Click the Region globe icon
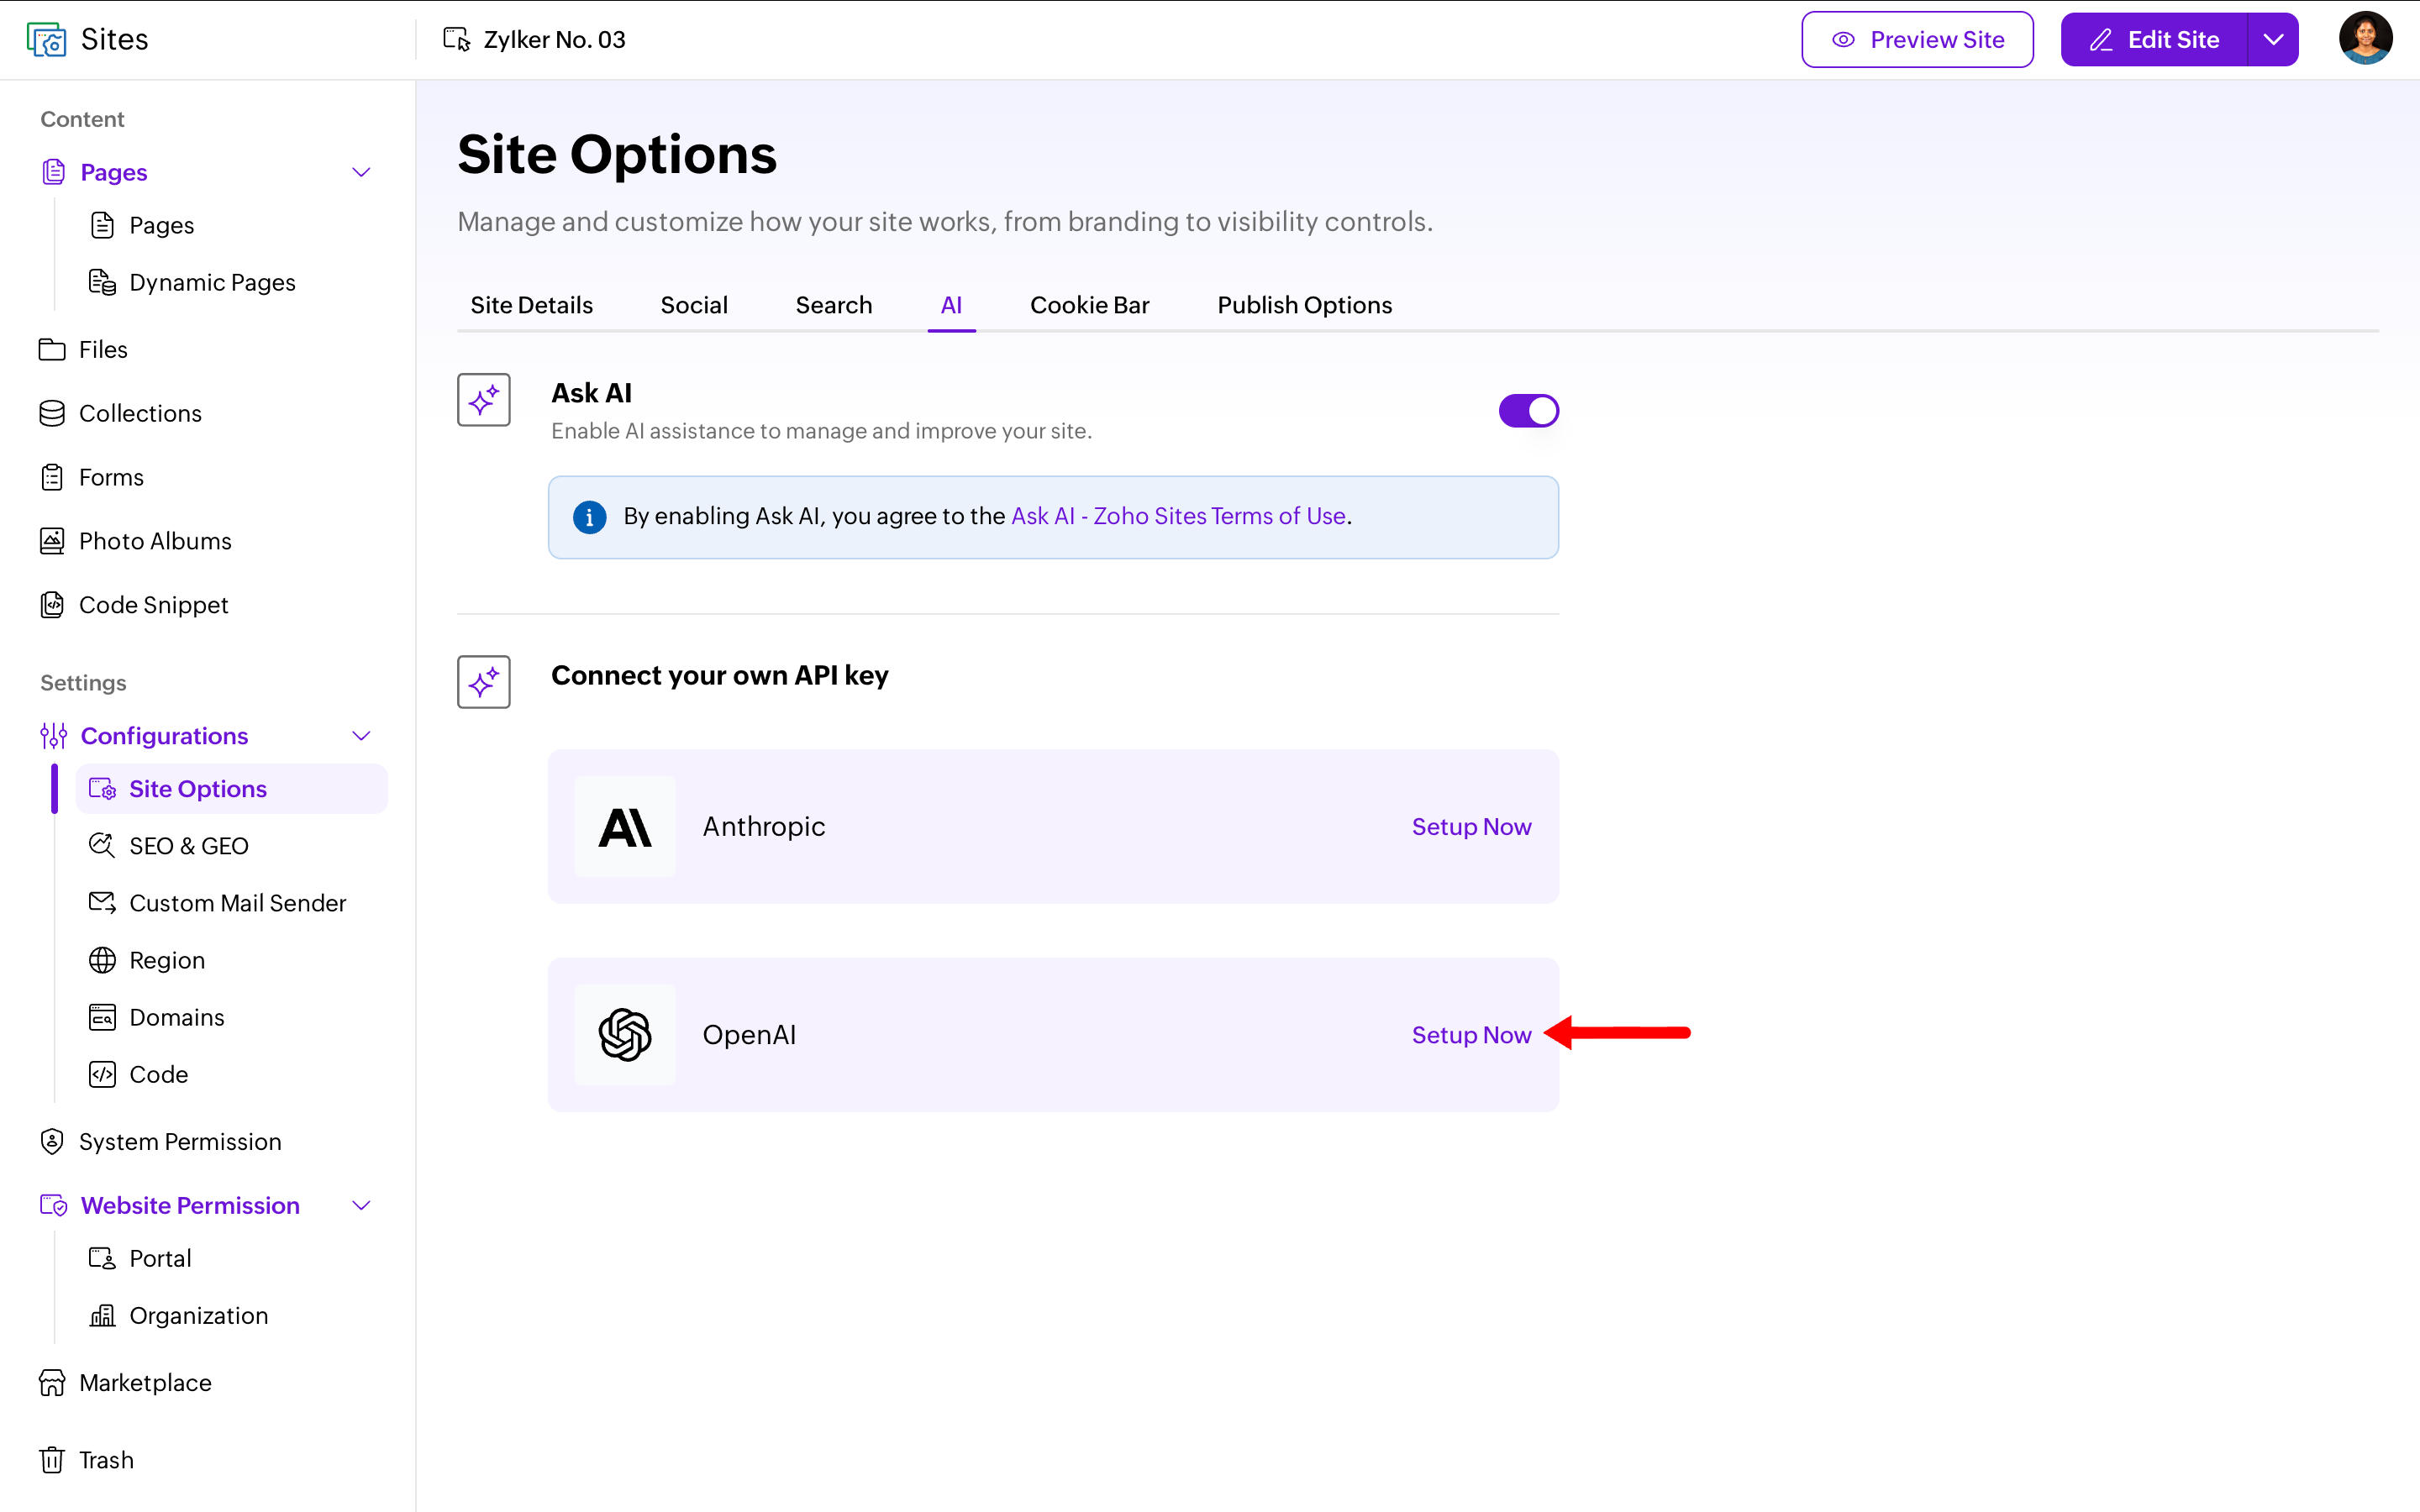The image size is (2420, 1512). 102,960
